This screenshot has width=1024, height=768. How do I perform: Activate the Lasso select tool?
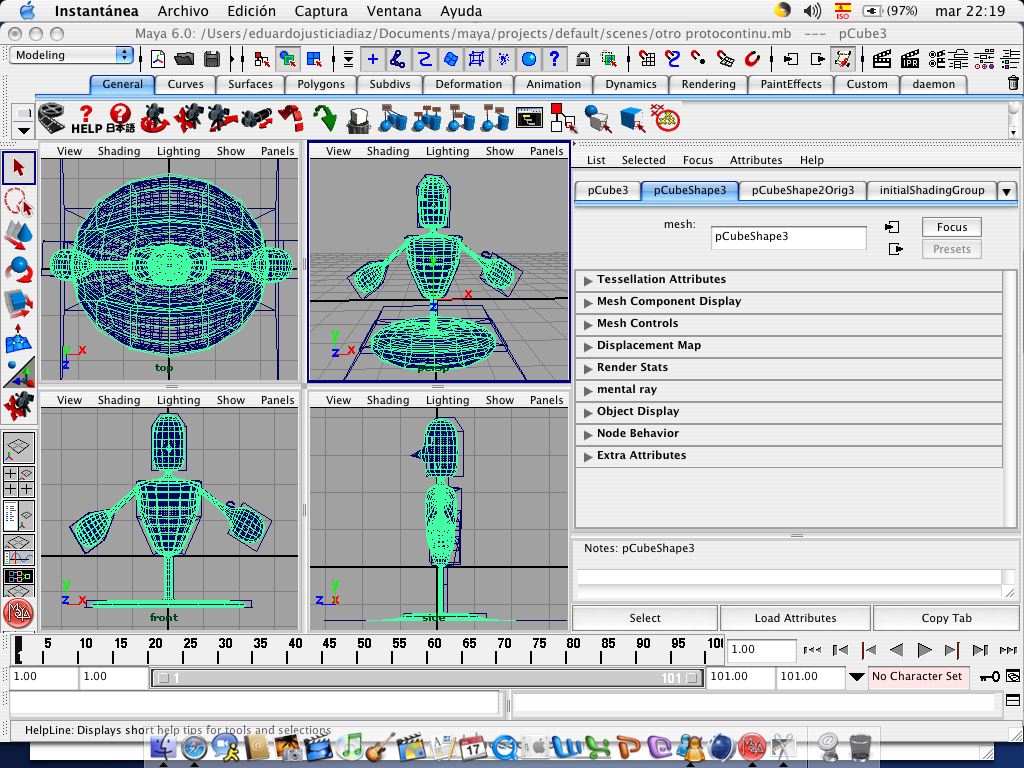(18, 201)
